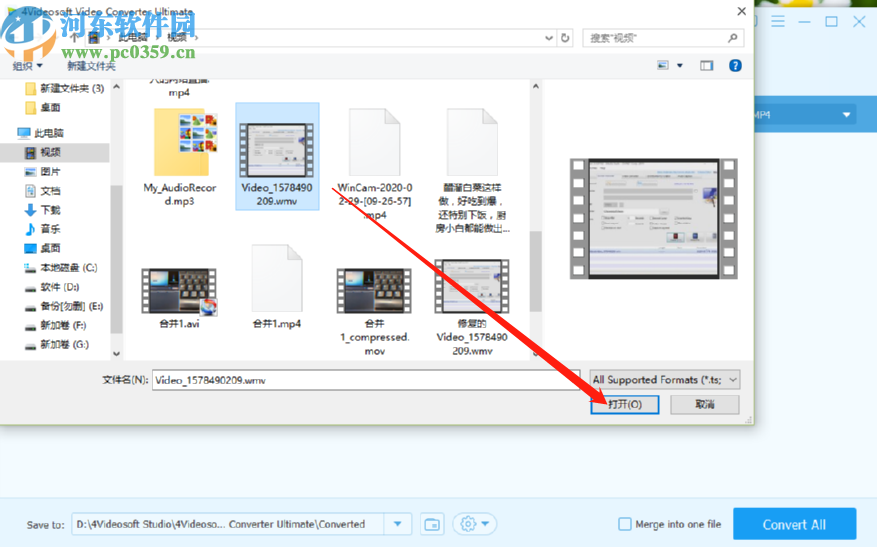The height and width of the screenshot is (547, 877).
Task: Click the file name input field
Action: tap(366, 380)
